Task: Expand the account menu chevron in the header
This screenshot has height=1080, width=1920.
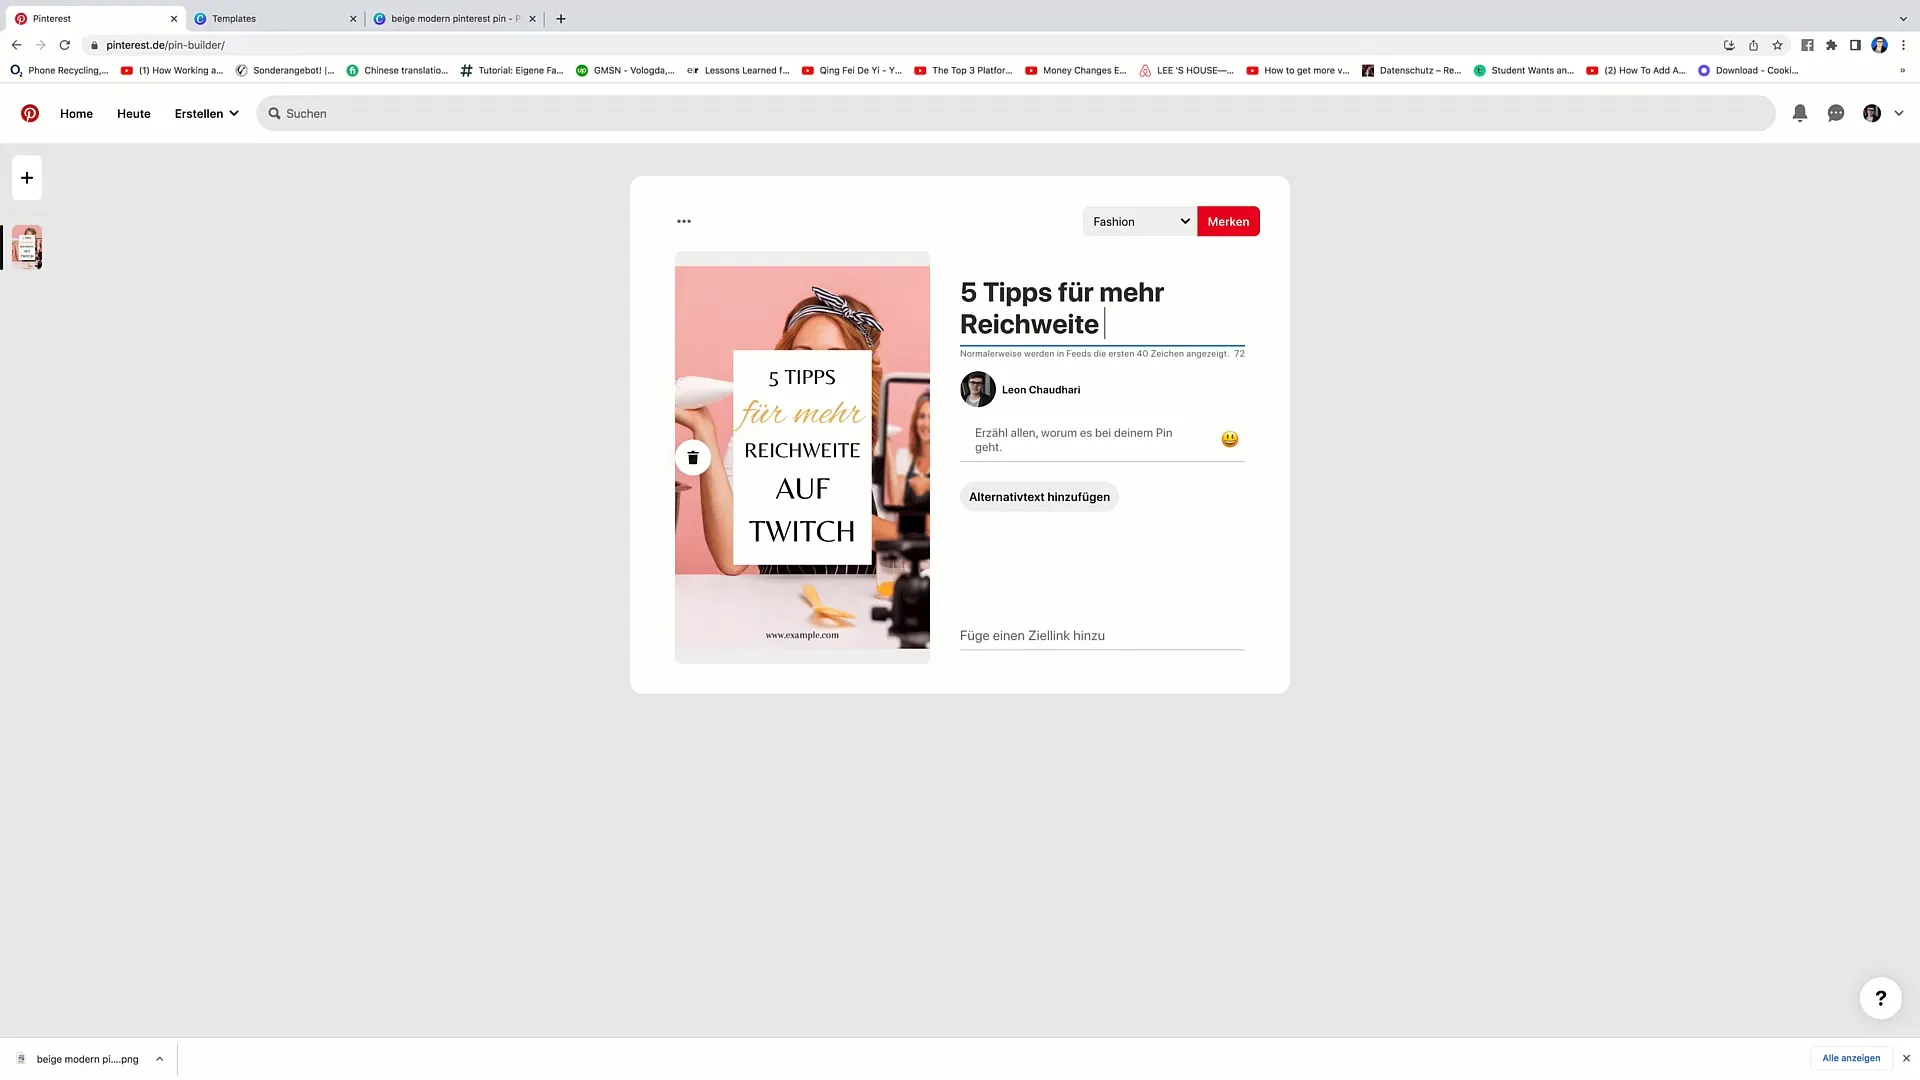Action: click(1899, 113)
